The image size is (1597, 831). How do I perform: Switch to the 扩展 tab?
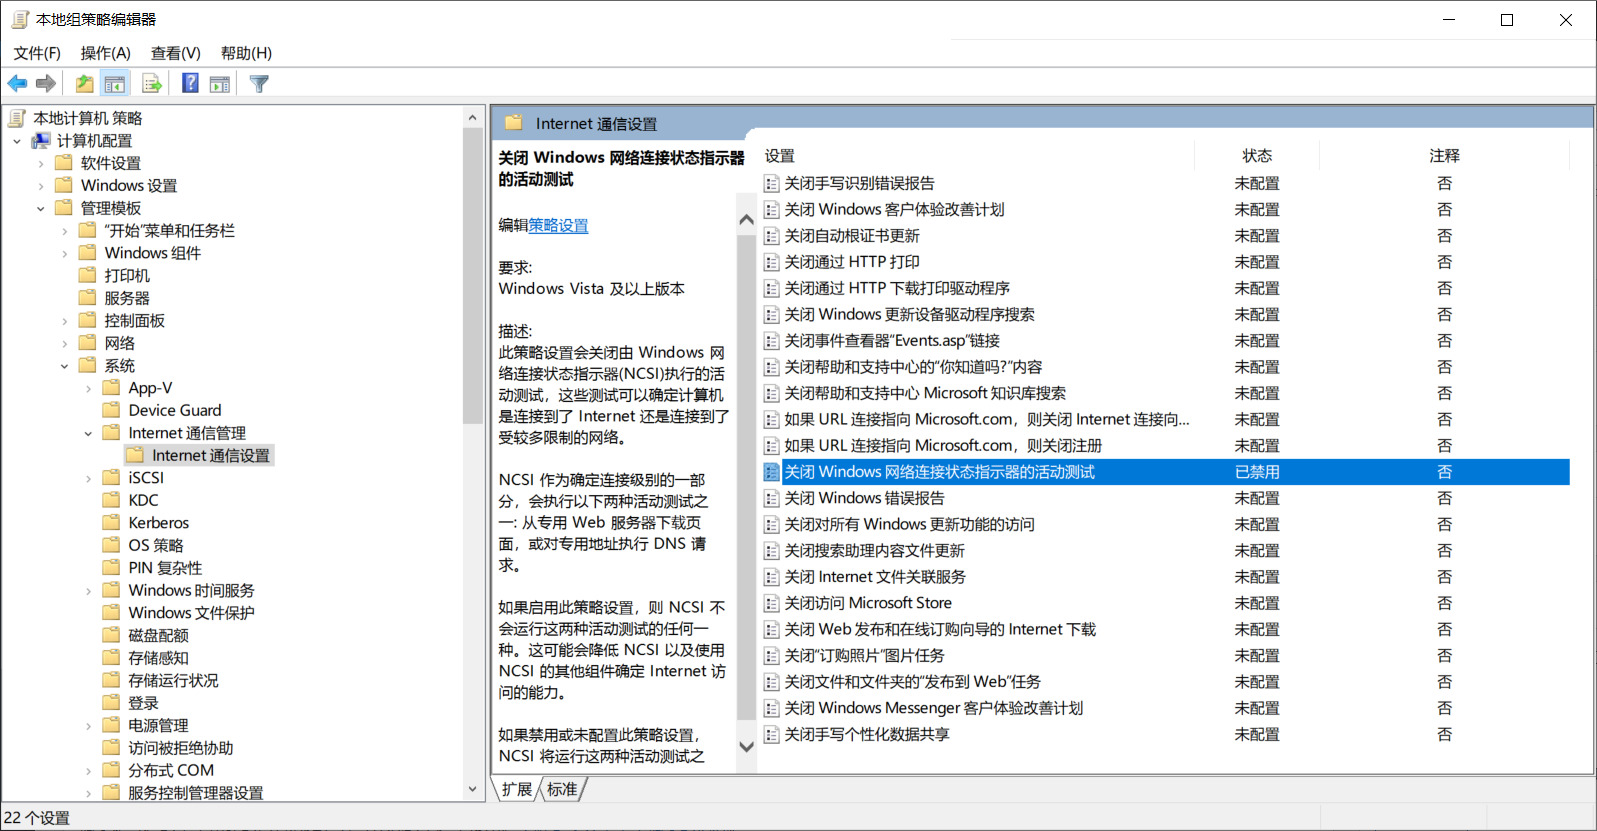coord(517,789)
